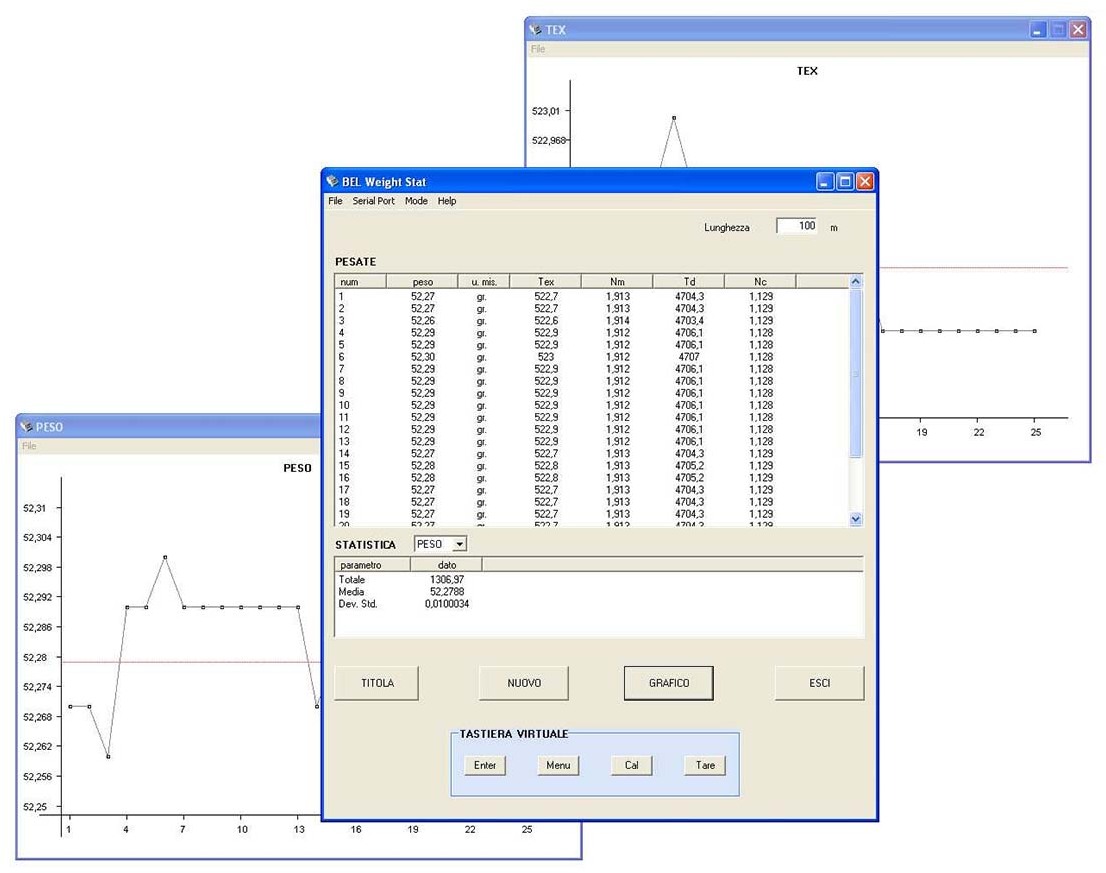Viewport: 1106px width, 873px height.
Task: Close the BEL Weight Stat window
Action: coord(865,182)
